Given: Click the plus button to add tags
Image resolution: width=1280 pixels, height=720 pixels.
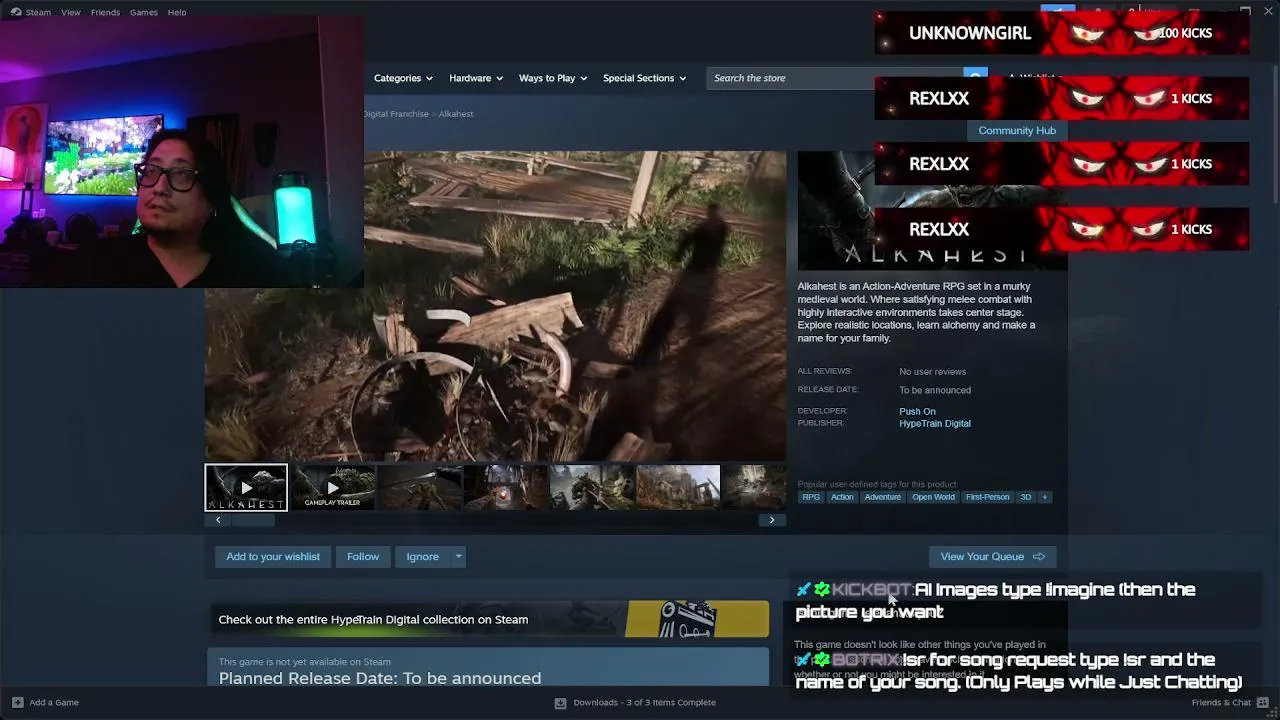Looking at the screenshot, I should (x=1045, y=497).
